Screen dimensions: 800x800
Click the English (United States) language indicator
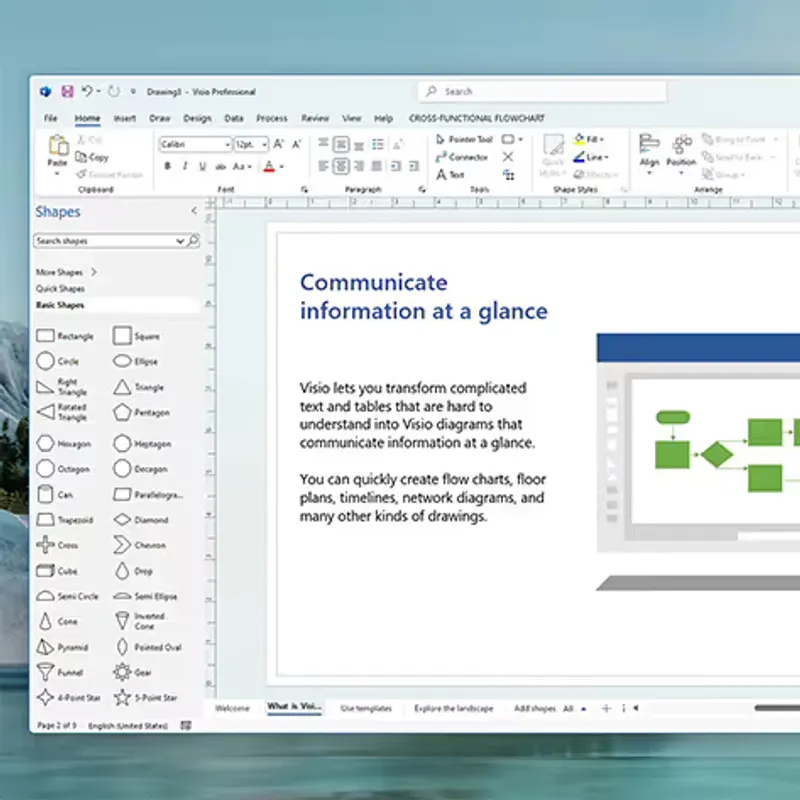(128, 726)
